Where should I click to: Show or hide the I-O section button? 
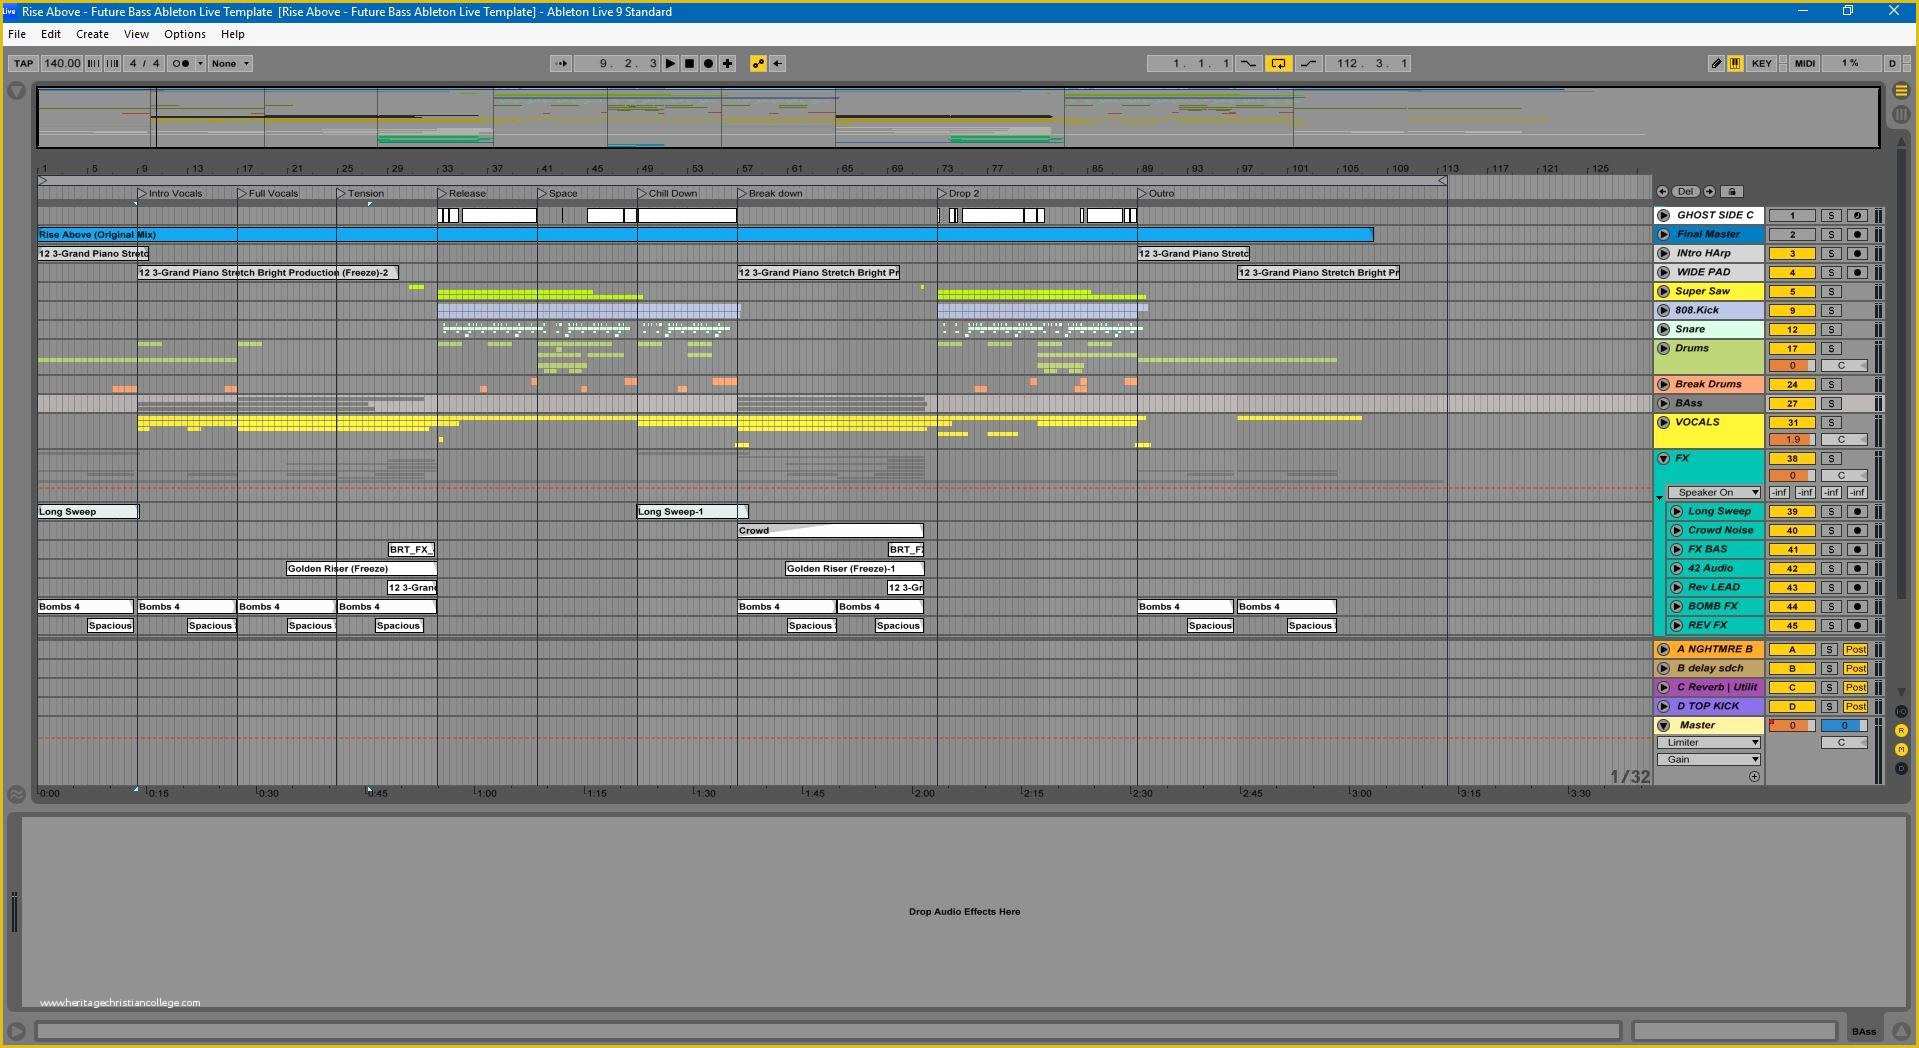coord(1901,712)
